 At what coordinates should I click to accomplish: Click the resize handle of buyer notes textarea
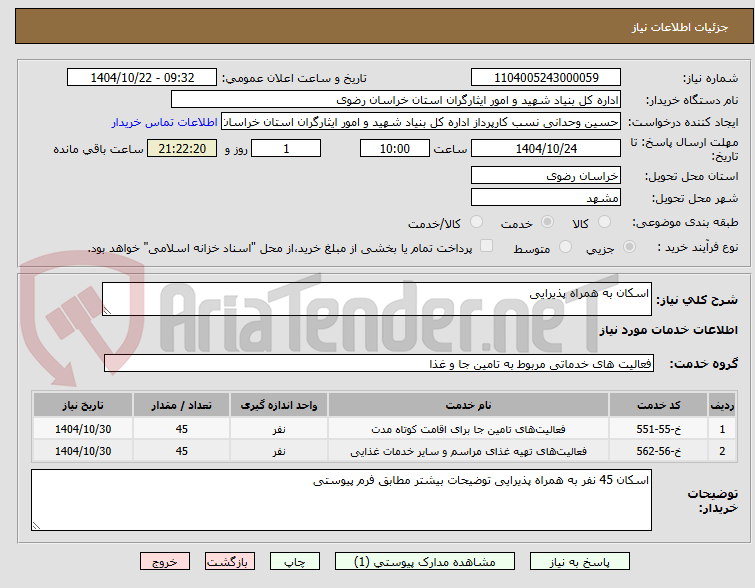pyautogui.click(x=36, y=526)
